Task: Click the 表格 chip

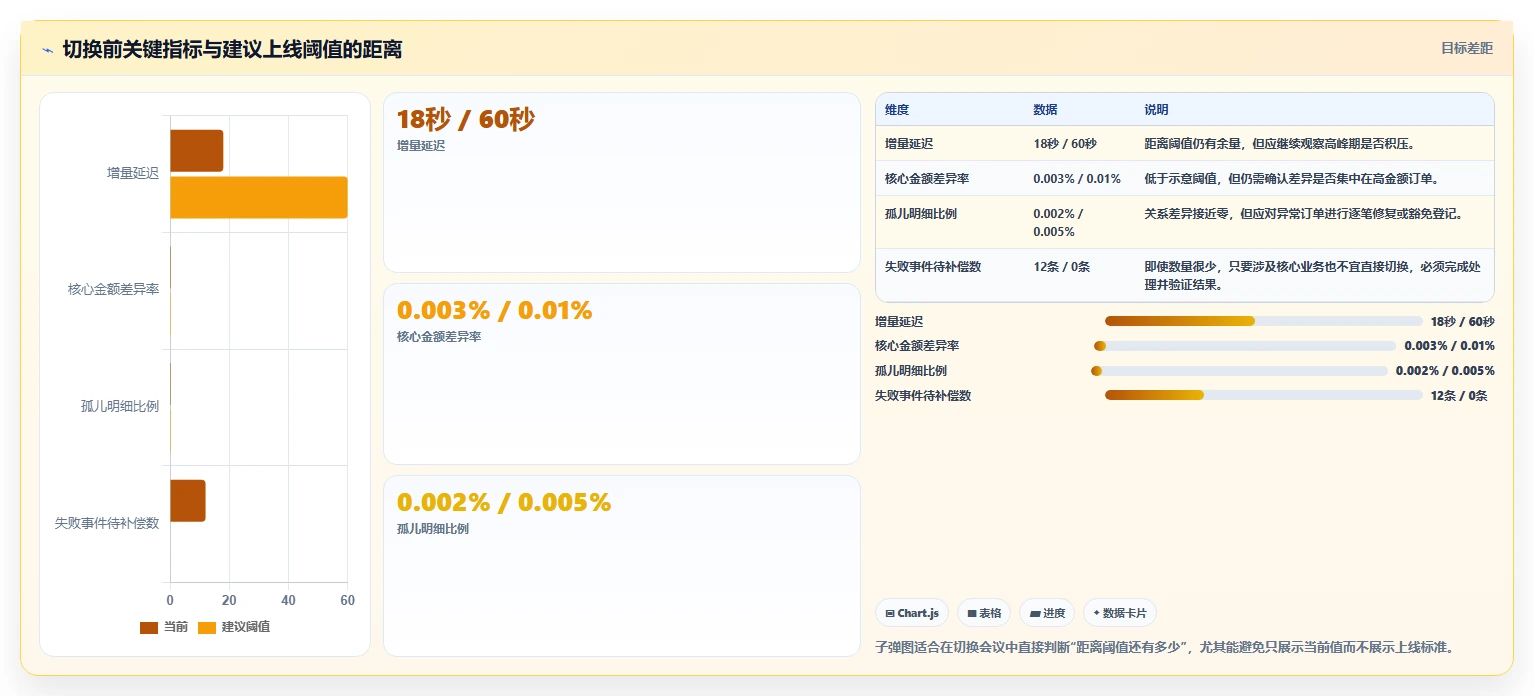Action: click(x=984, y=613)
